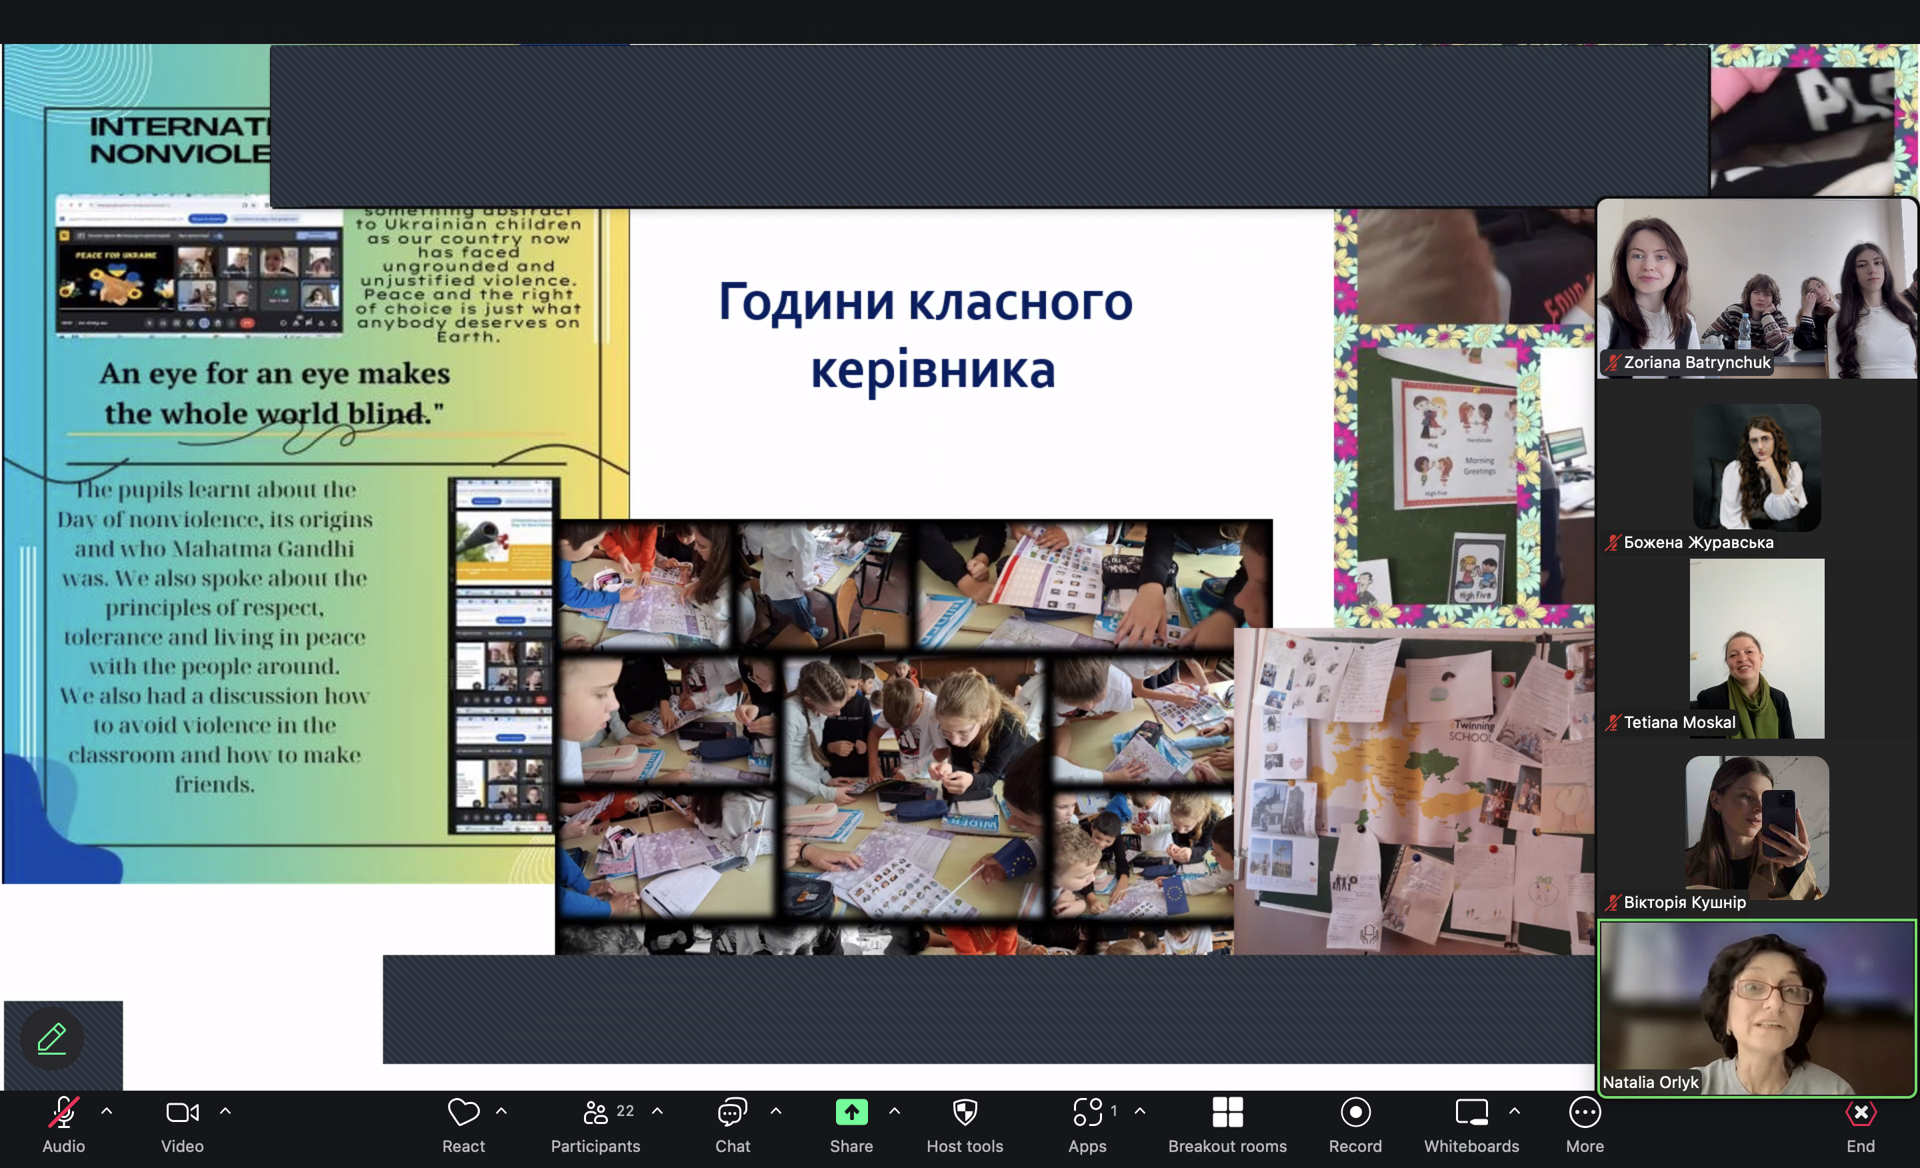Viewport: 1920px width, 1168px height.
Task: Expand the Audio options chevron
Action: coord(107,1112)
